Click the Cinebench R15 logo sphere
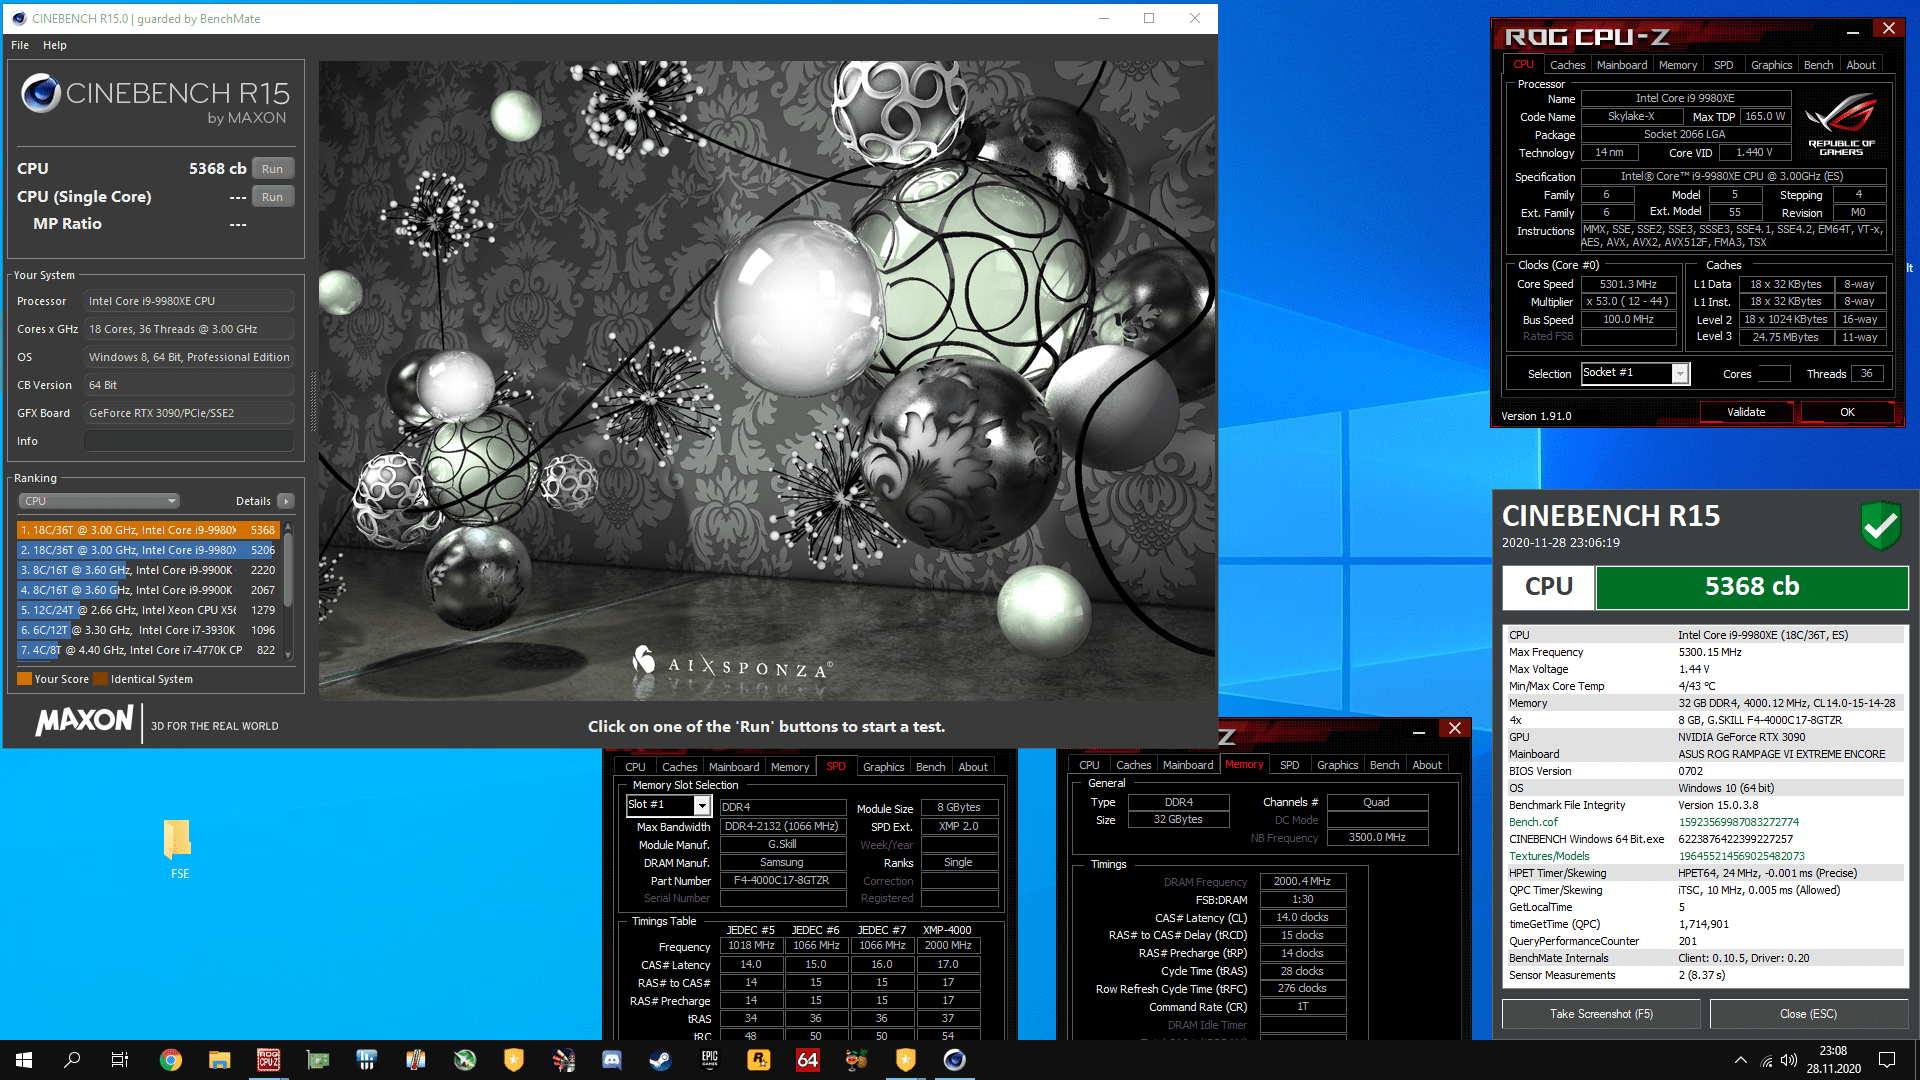 click(x=41, y=93)
